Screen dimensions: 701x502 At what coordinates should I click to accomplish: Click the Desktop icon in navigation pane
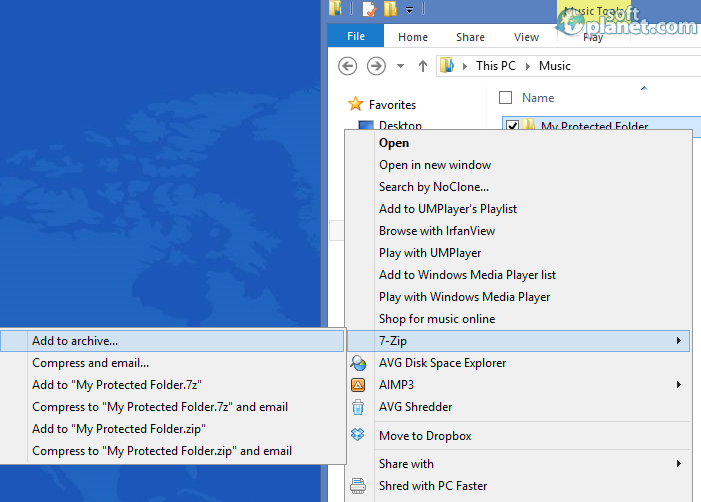click(x=366, y=125)
